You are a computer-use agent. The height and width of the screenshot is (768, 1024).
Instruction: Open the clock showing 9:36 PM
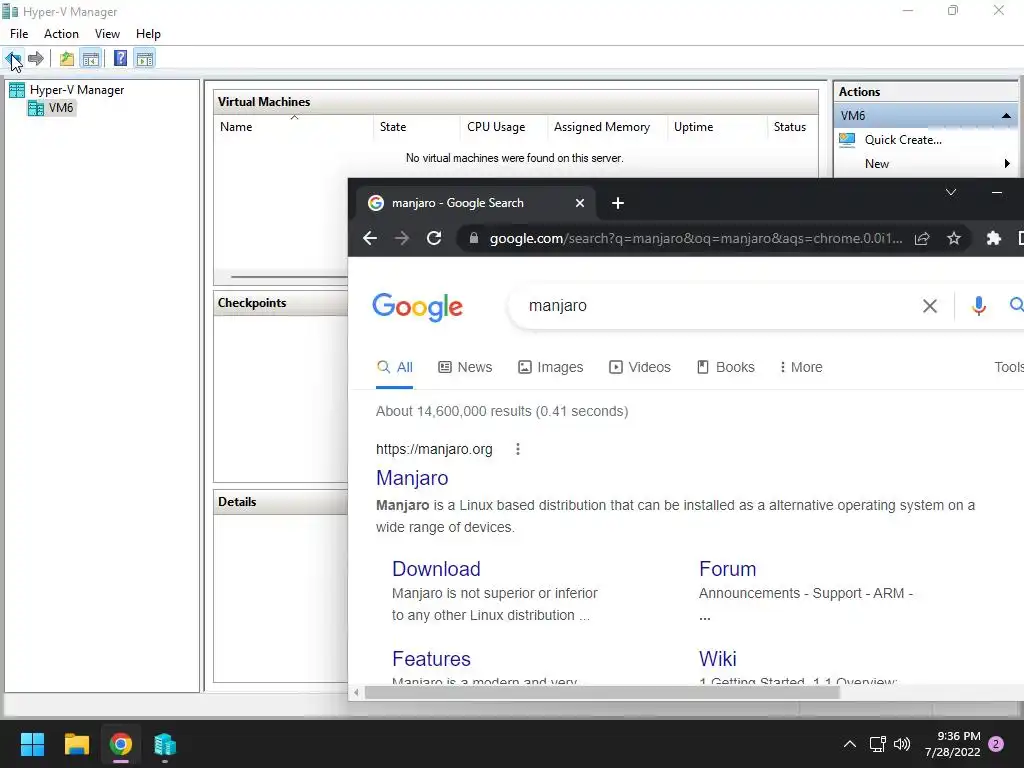pos(952,744)
